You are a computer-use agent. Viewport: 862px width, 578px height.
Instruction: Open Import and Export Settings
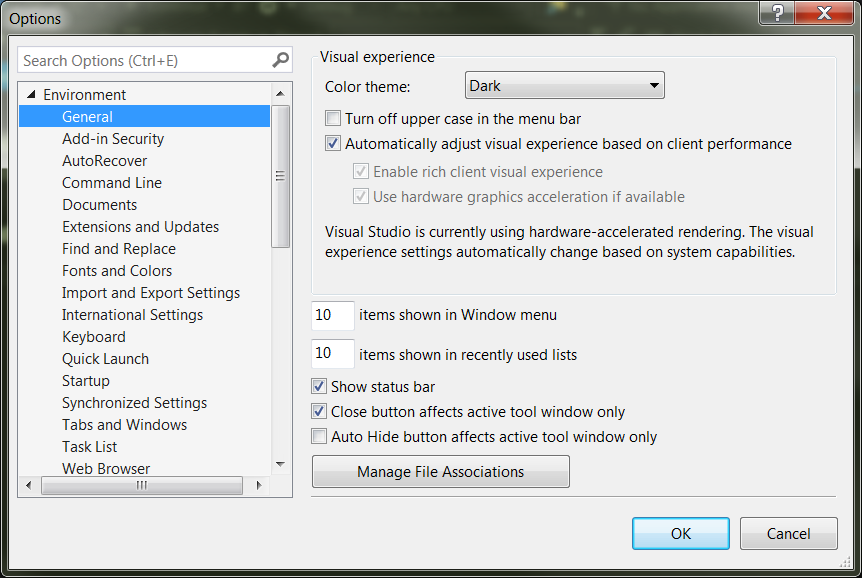coord(151,293)
